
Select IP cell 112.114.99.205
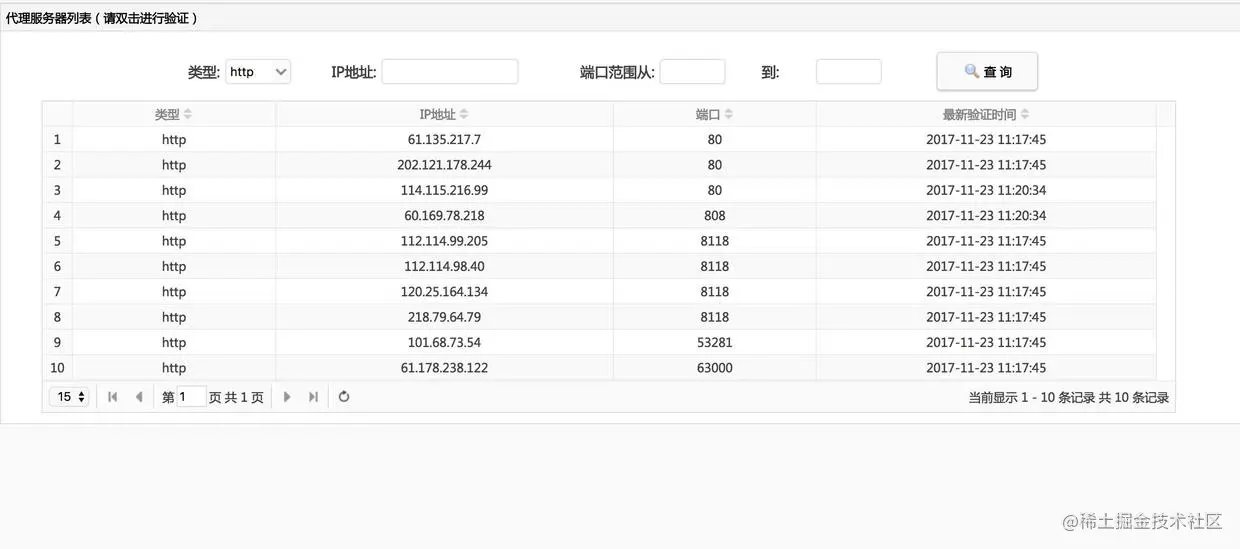click(444, 241)
